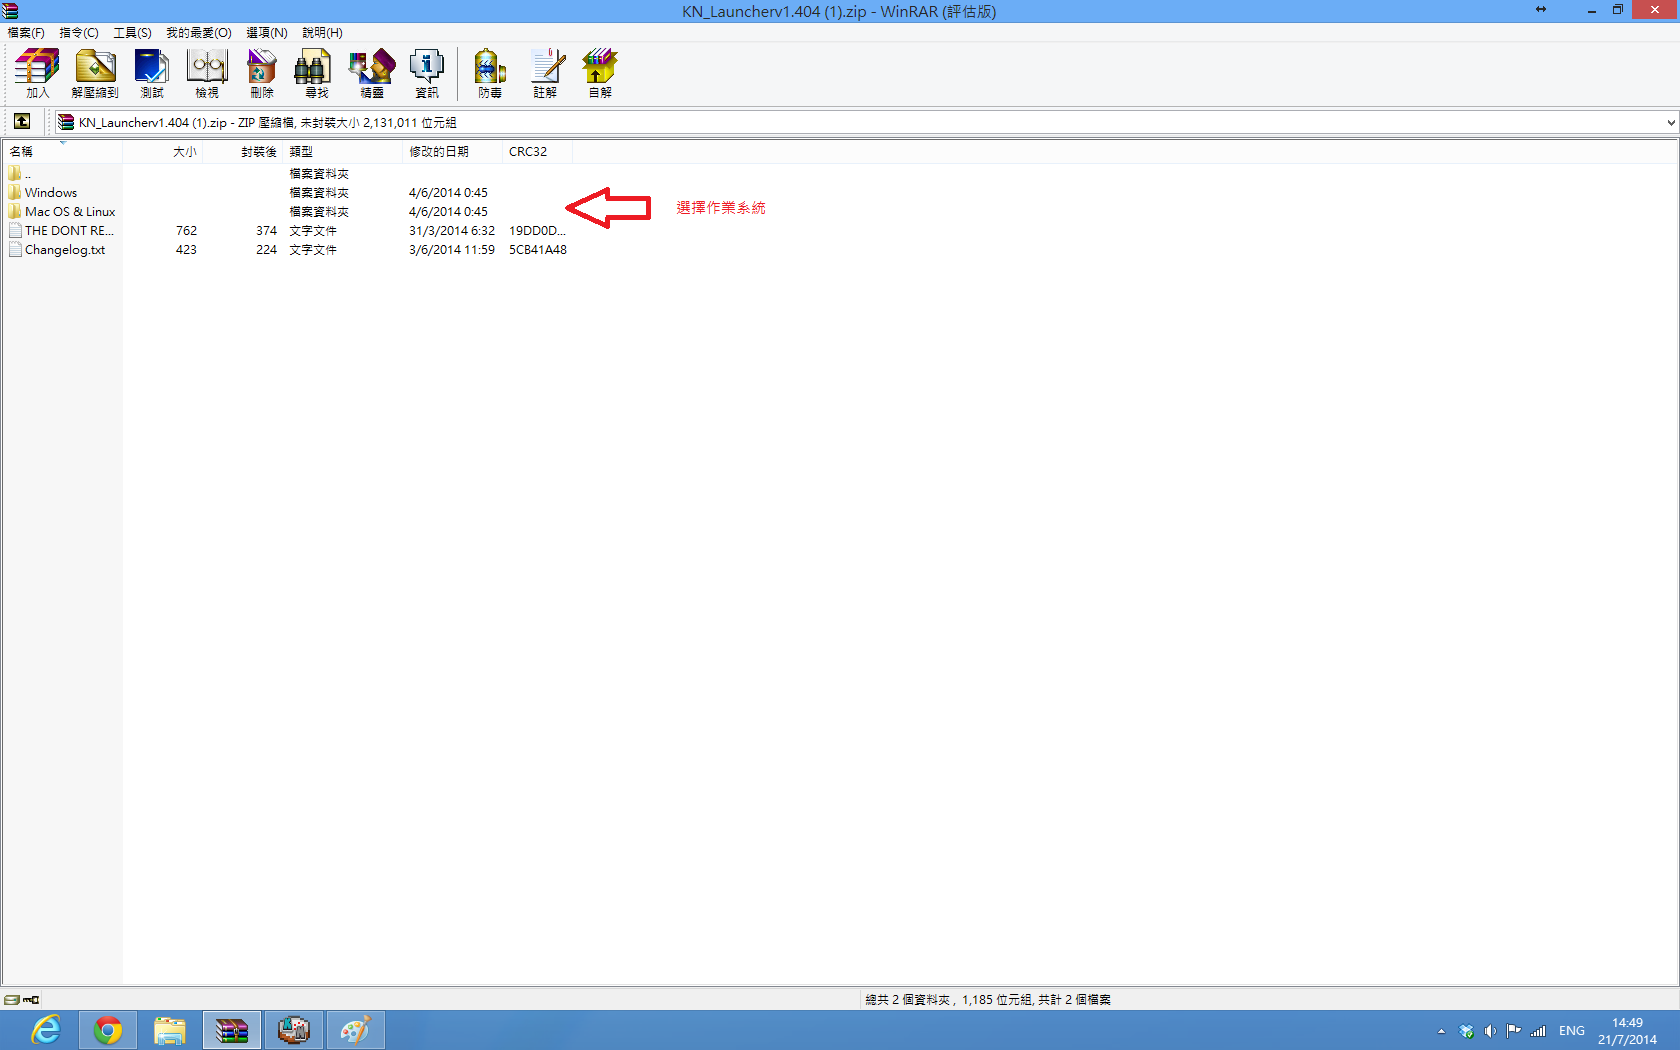The image size is (1680, 1050).
Task: Open the 註解 (Comment) editor icon
Action: tap(545, 73)
